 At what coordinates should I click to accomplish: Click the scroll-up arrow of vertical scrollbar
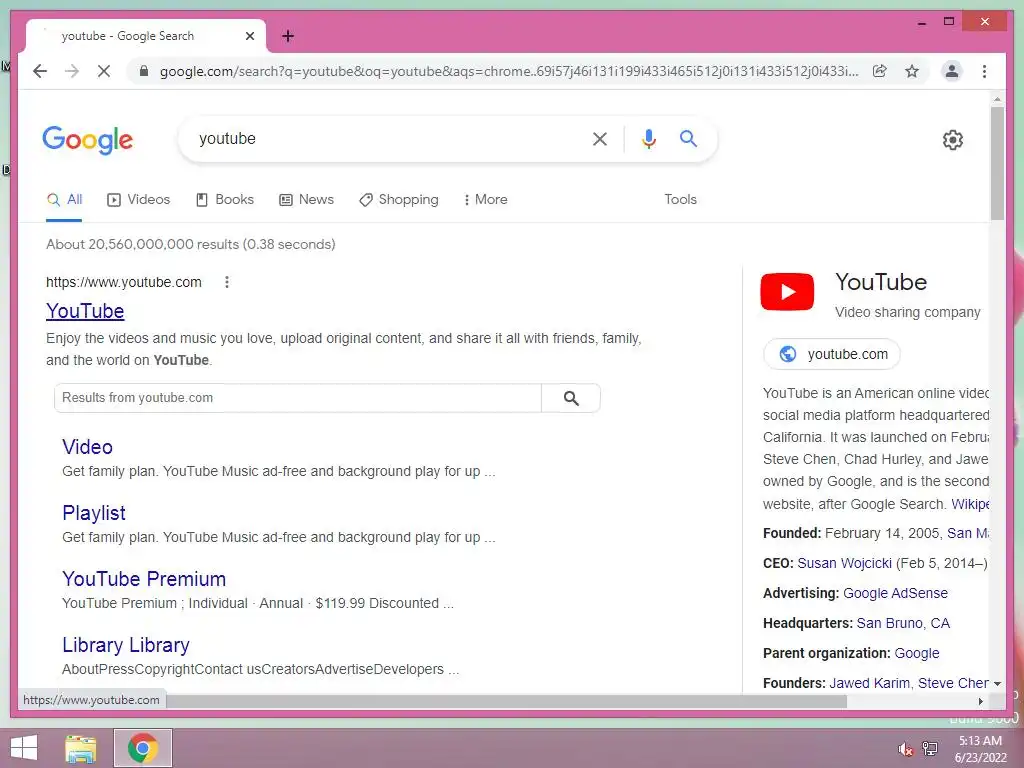(997, 99)
